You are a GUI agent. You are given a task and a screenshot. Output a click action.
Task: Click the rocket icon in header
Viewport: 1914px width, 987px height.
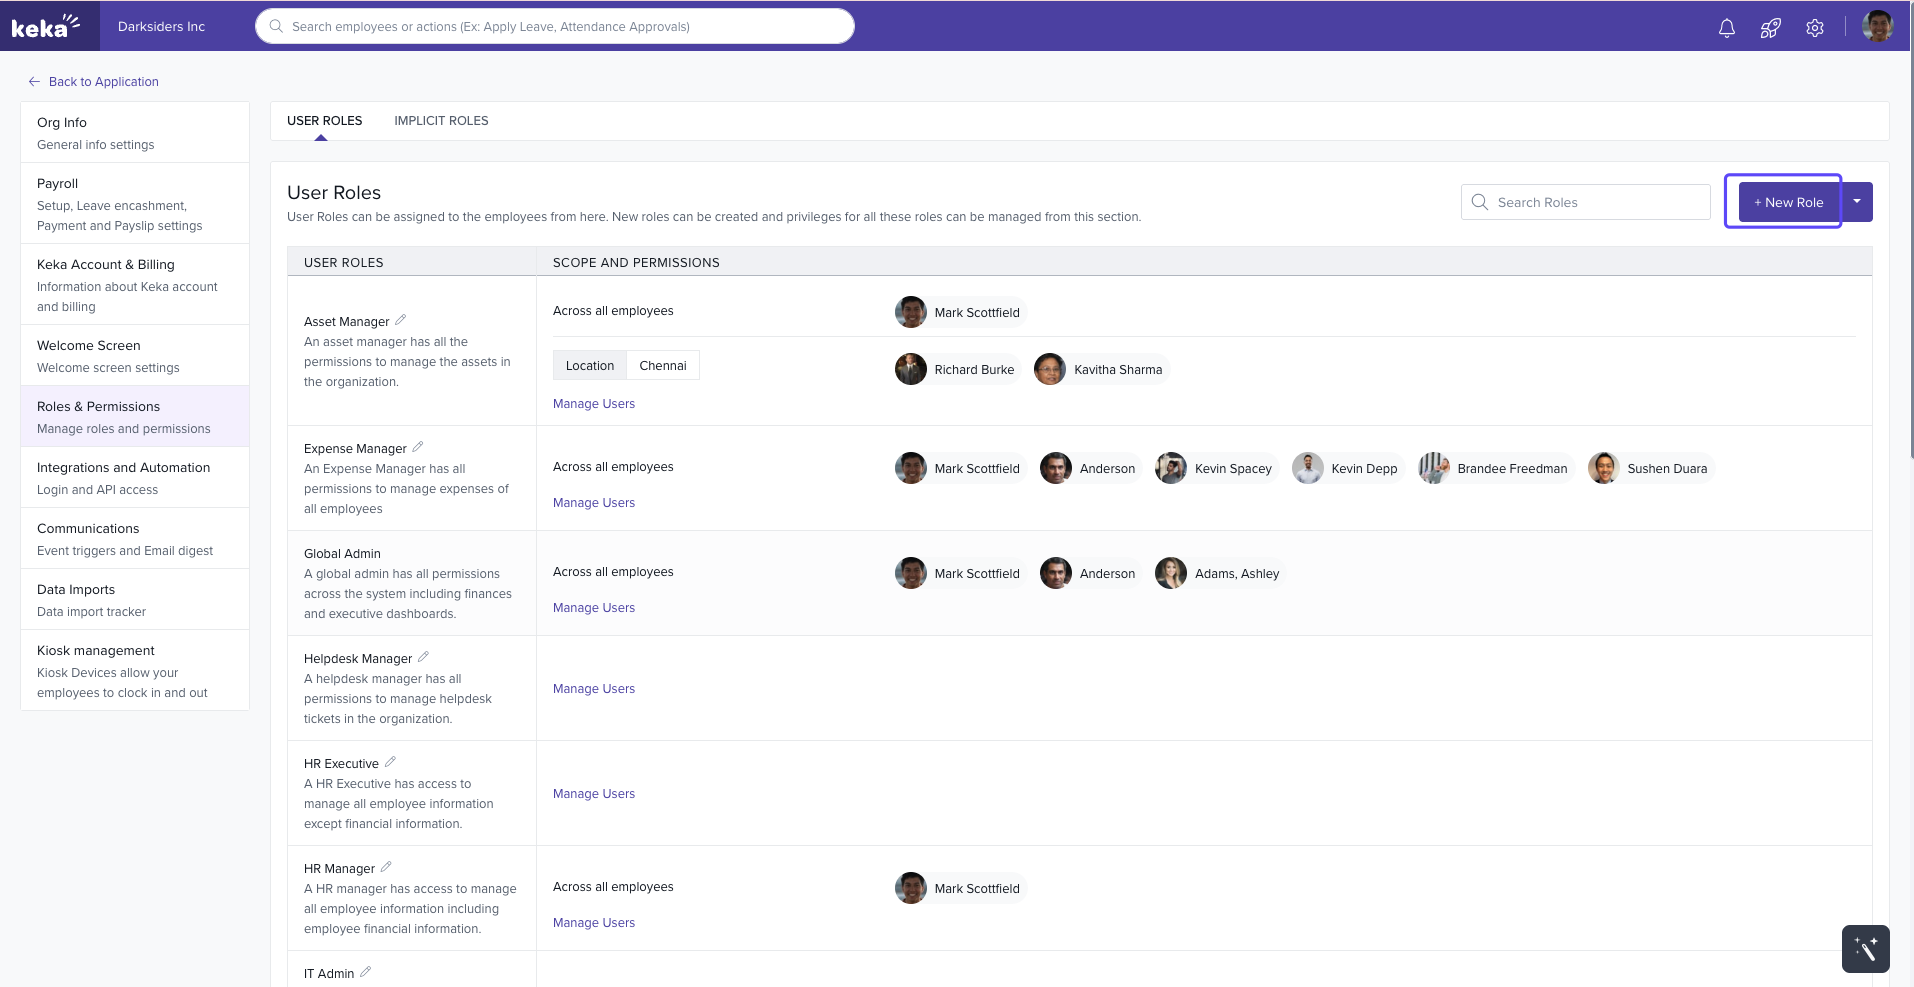click(1770, 28)
